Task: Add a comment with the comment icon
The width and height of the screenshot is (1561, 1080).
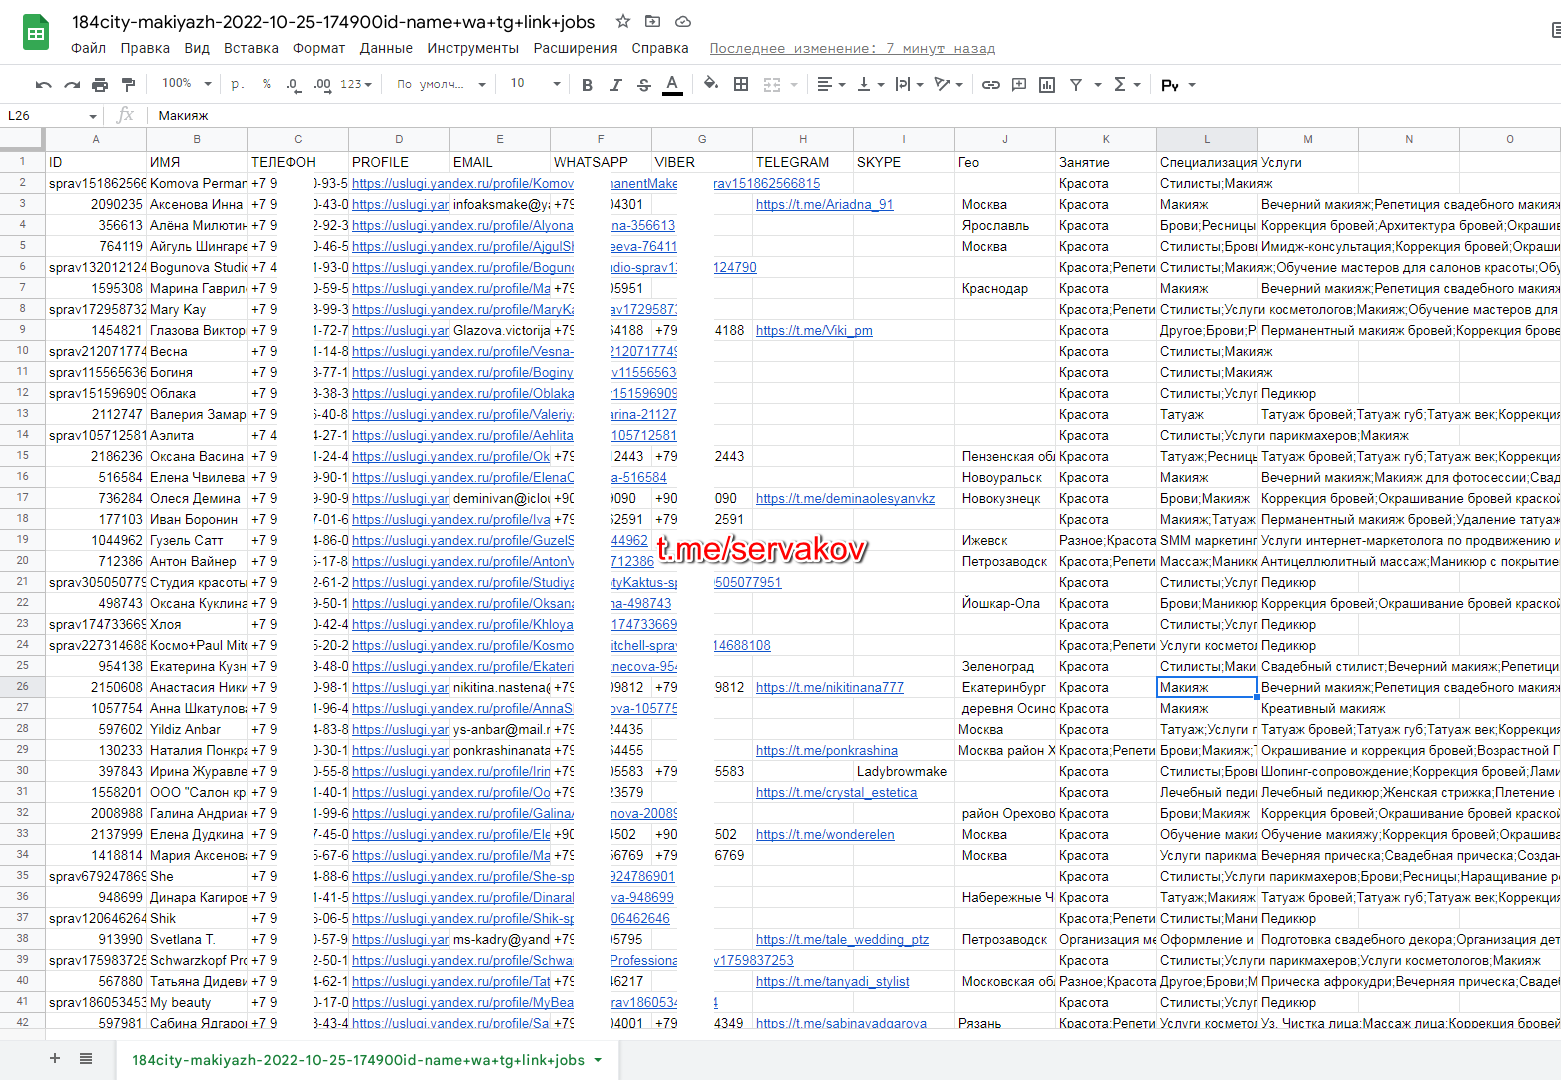Action: coord(1019,85)
